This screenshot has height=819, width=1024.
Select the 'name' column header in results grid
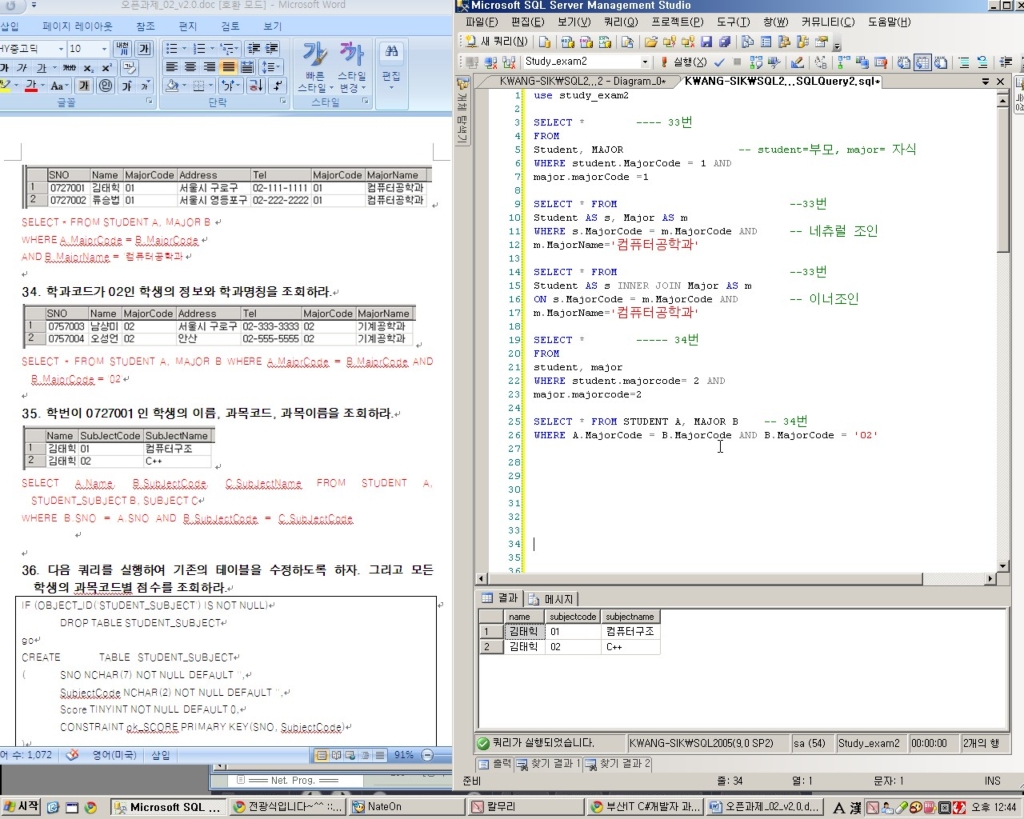click(x=524, y=617)
